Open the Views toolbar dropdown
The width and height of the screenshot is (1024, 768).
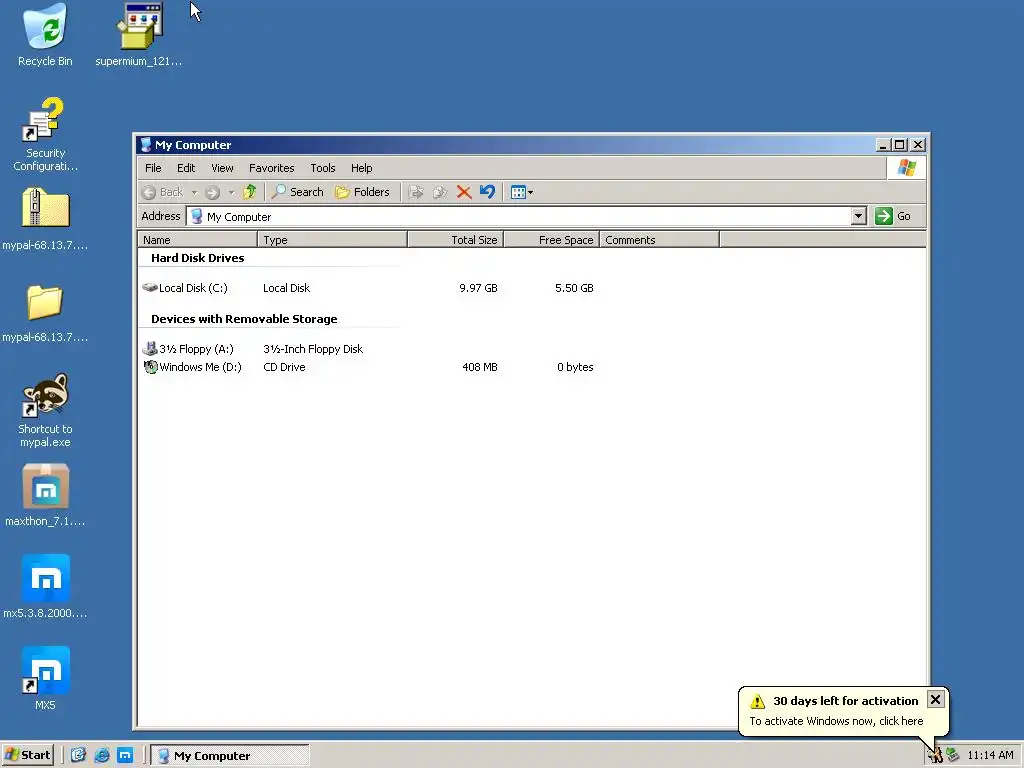pyautogui.click(x=522, y=192)
